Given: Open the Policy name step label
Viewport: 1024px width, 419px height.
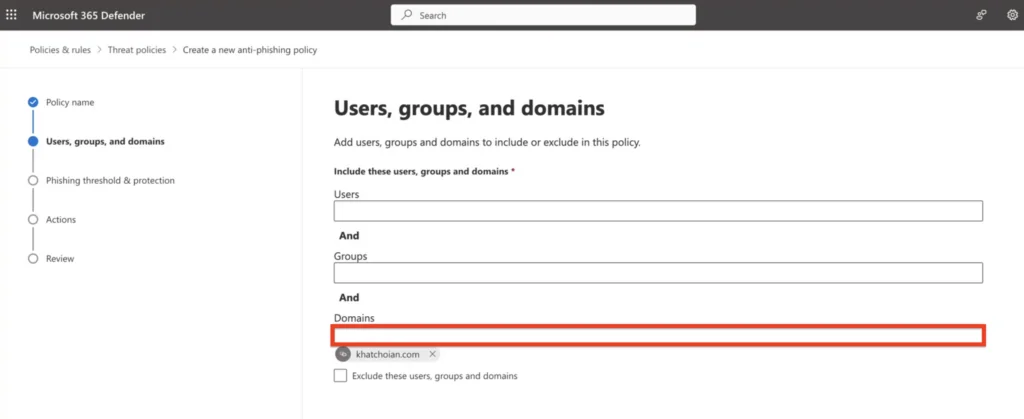Looking at the screenshot, I should 70,102.
